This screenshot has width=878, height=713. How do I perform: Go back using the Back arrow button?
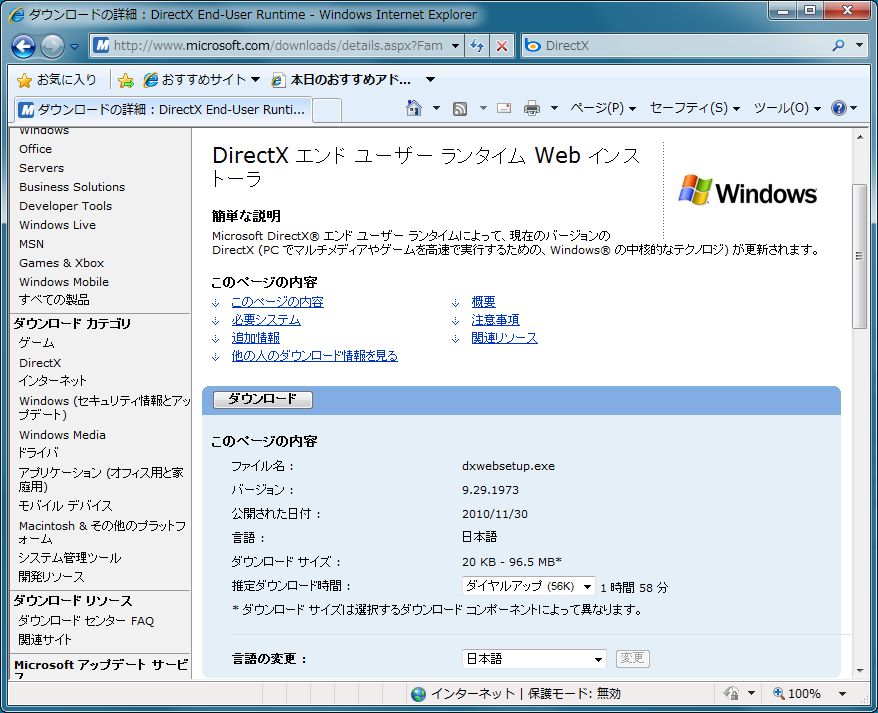pos(24,46)
